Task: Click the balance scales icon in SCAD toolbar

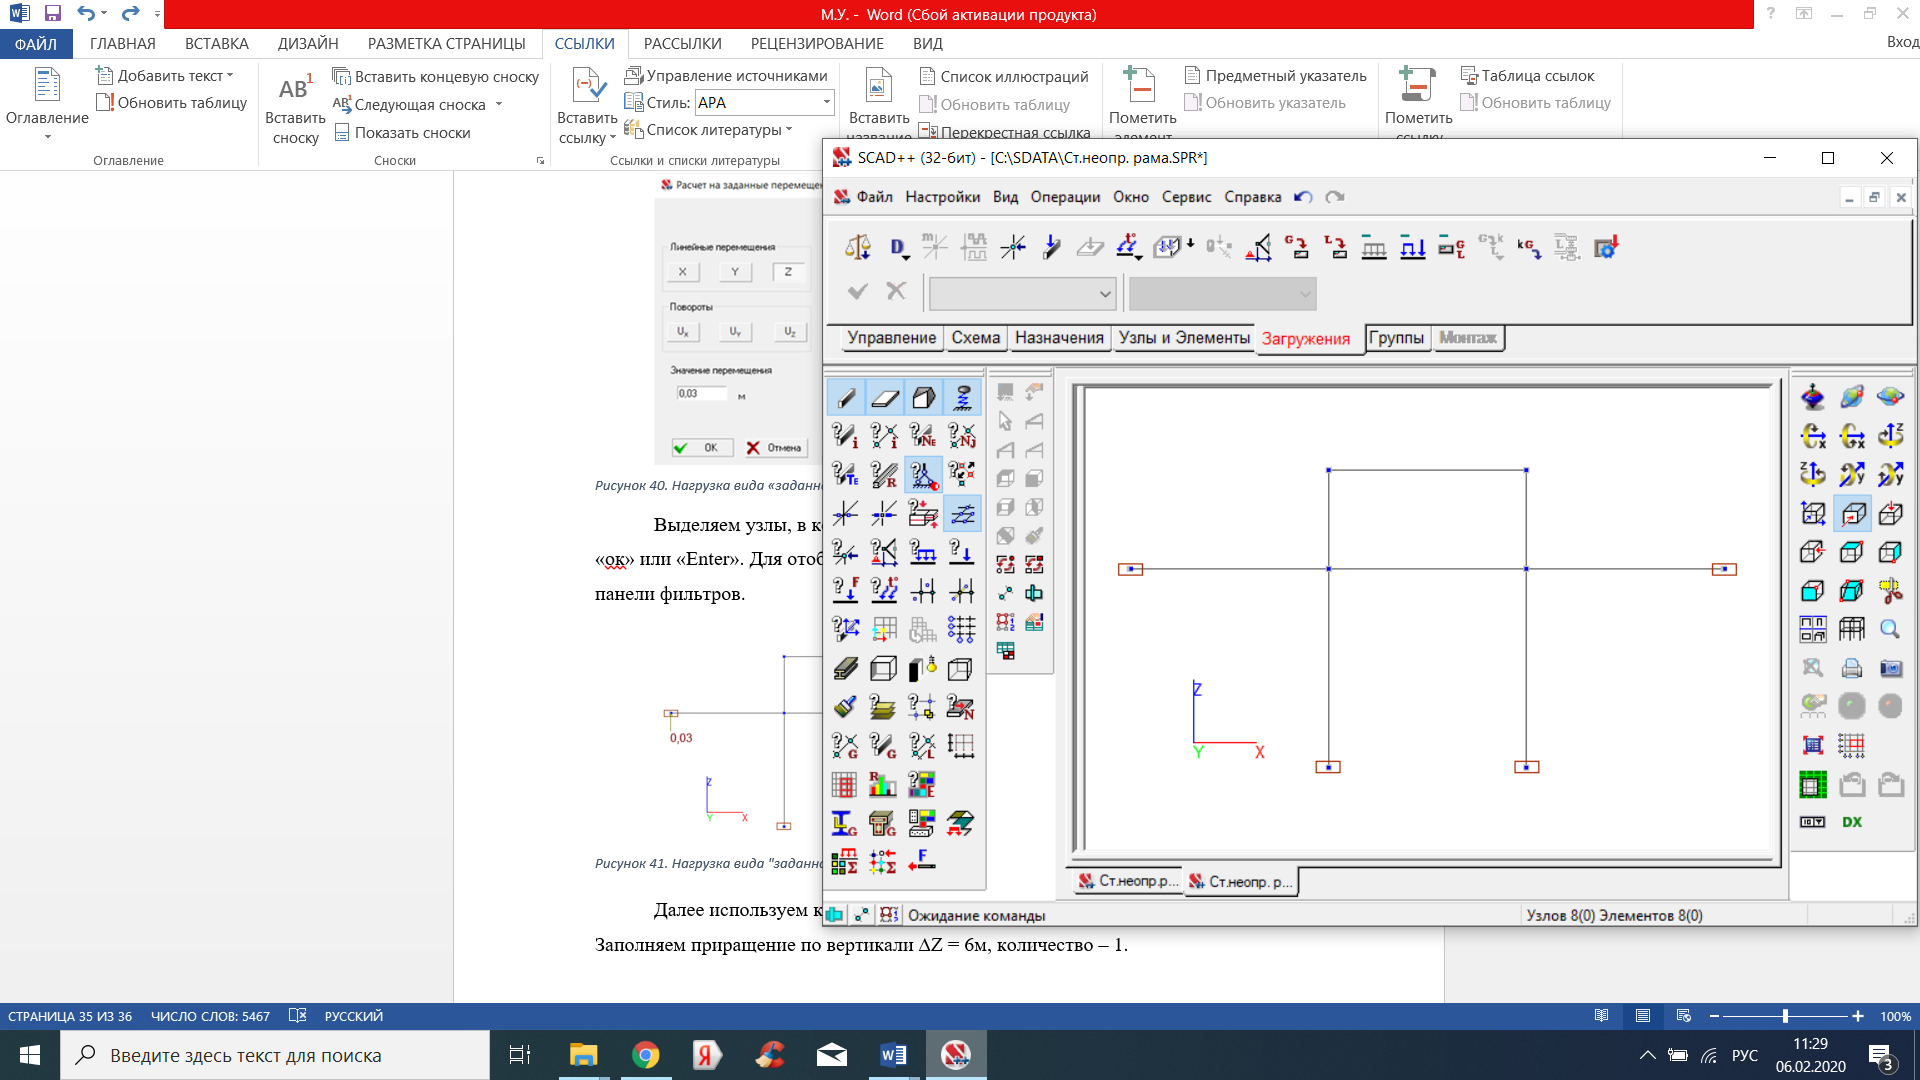Action: click(857, 247)
